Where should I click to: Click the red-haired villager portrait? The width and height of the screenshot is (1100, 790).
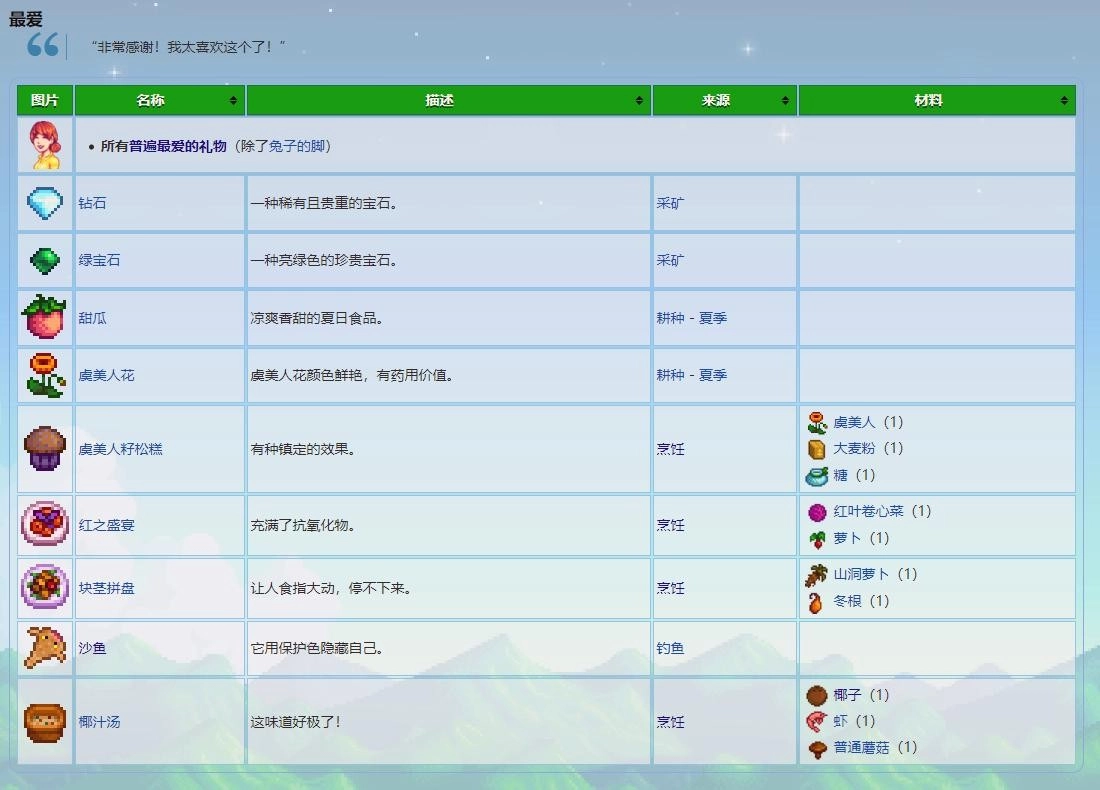[x=45, y=146]
